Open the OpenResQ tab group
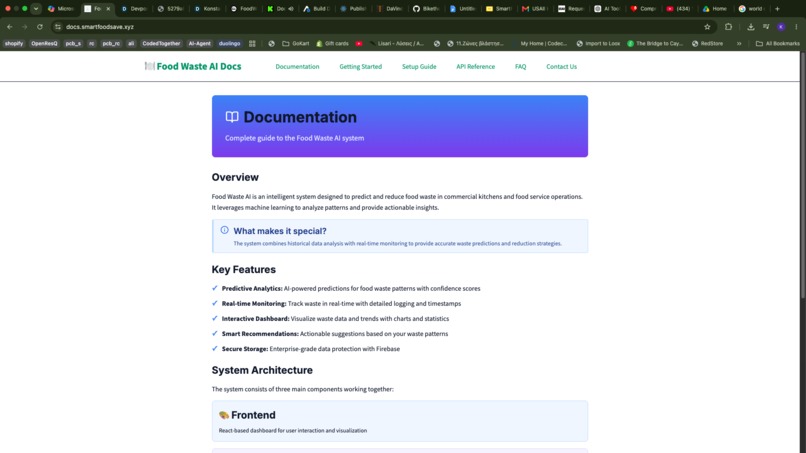 point(44,44)
